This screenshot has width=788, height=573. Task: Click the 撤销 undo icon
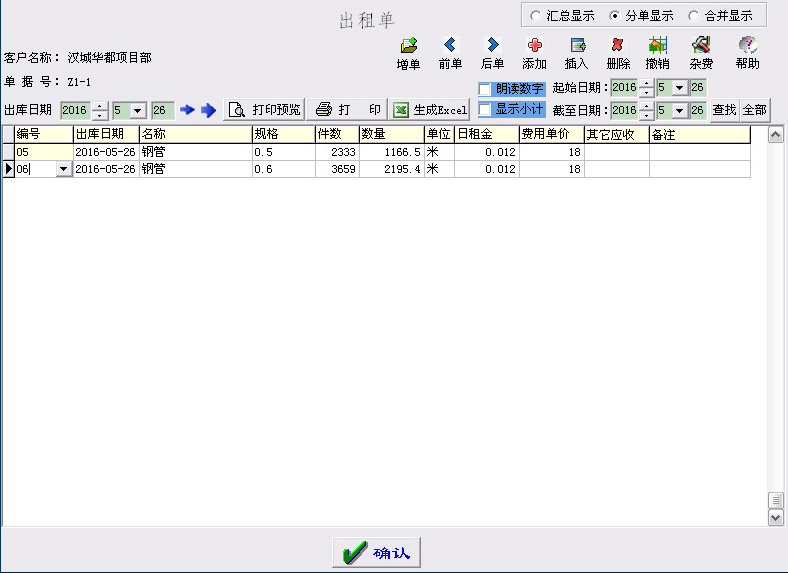657,46
